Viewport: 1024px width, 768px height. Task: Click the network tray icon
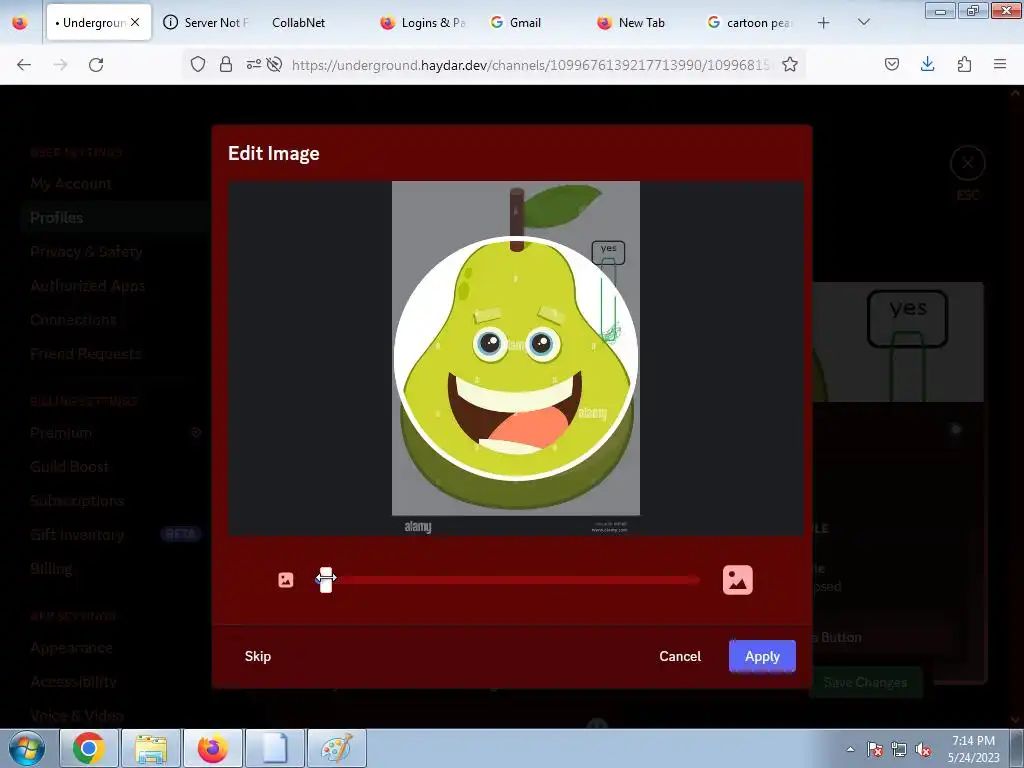click(899, 749)
